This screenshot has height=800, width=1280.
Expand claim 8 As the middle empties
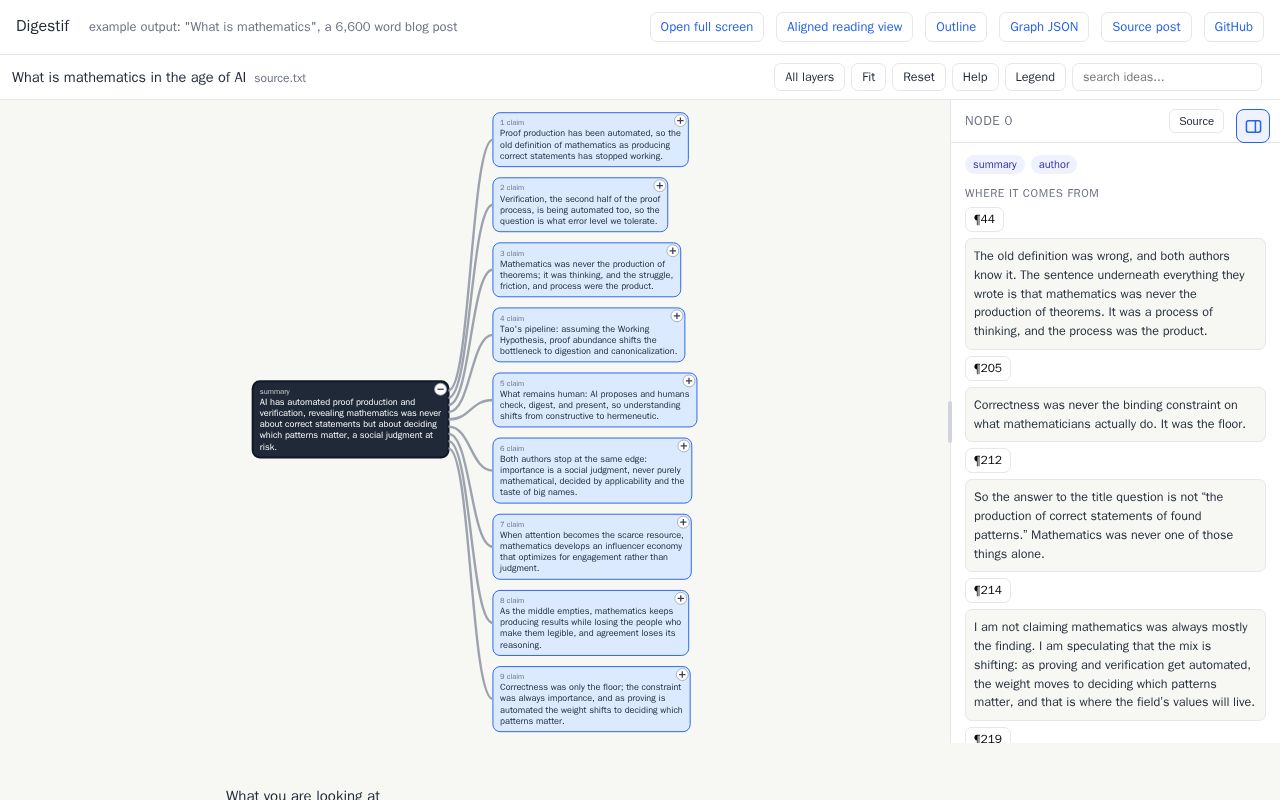pos(680,598)
